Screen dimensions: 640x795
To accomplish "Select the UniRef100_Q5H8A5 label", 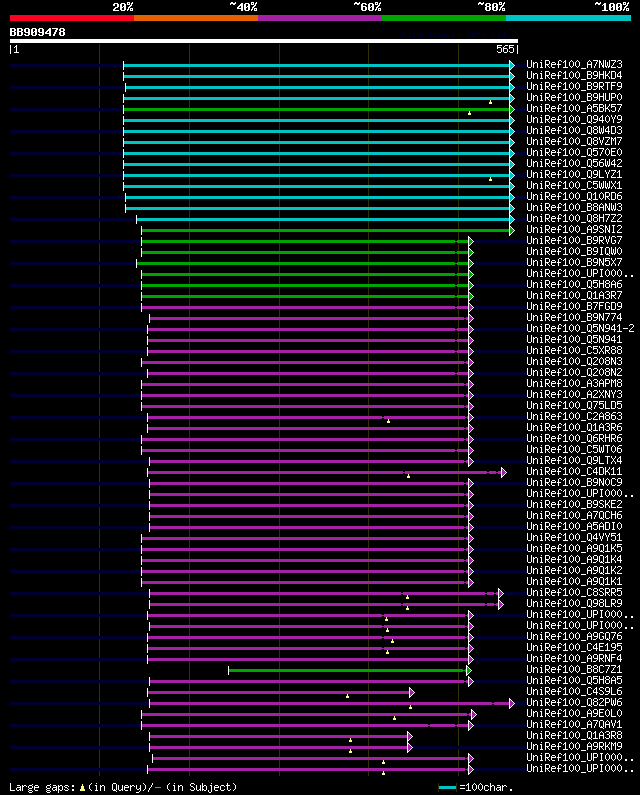I will tap(574, 680).
